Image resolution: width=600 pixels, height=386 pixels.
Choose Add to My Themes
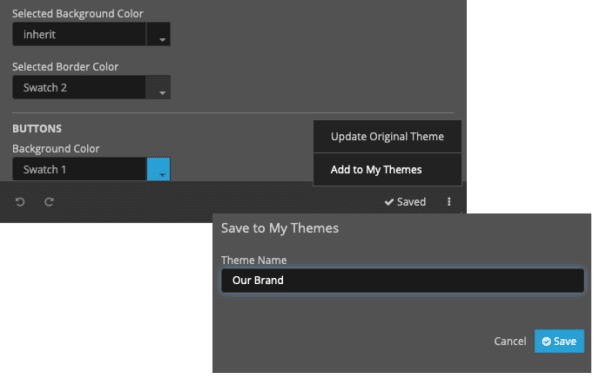point(387,169)
